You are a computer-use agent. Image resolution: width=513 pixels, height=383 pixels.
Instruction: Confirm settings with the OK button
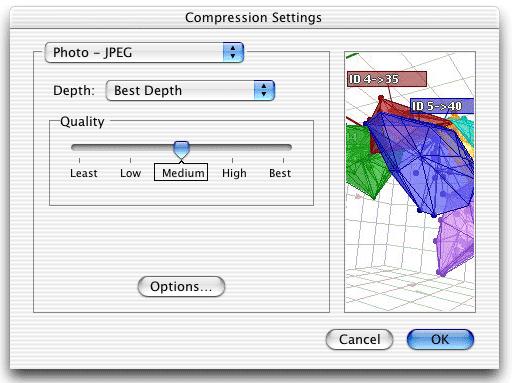[x=440, y=340]
